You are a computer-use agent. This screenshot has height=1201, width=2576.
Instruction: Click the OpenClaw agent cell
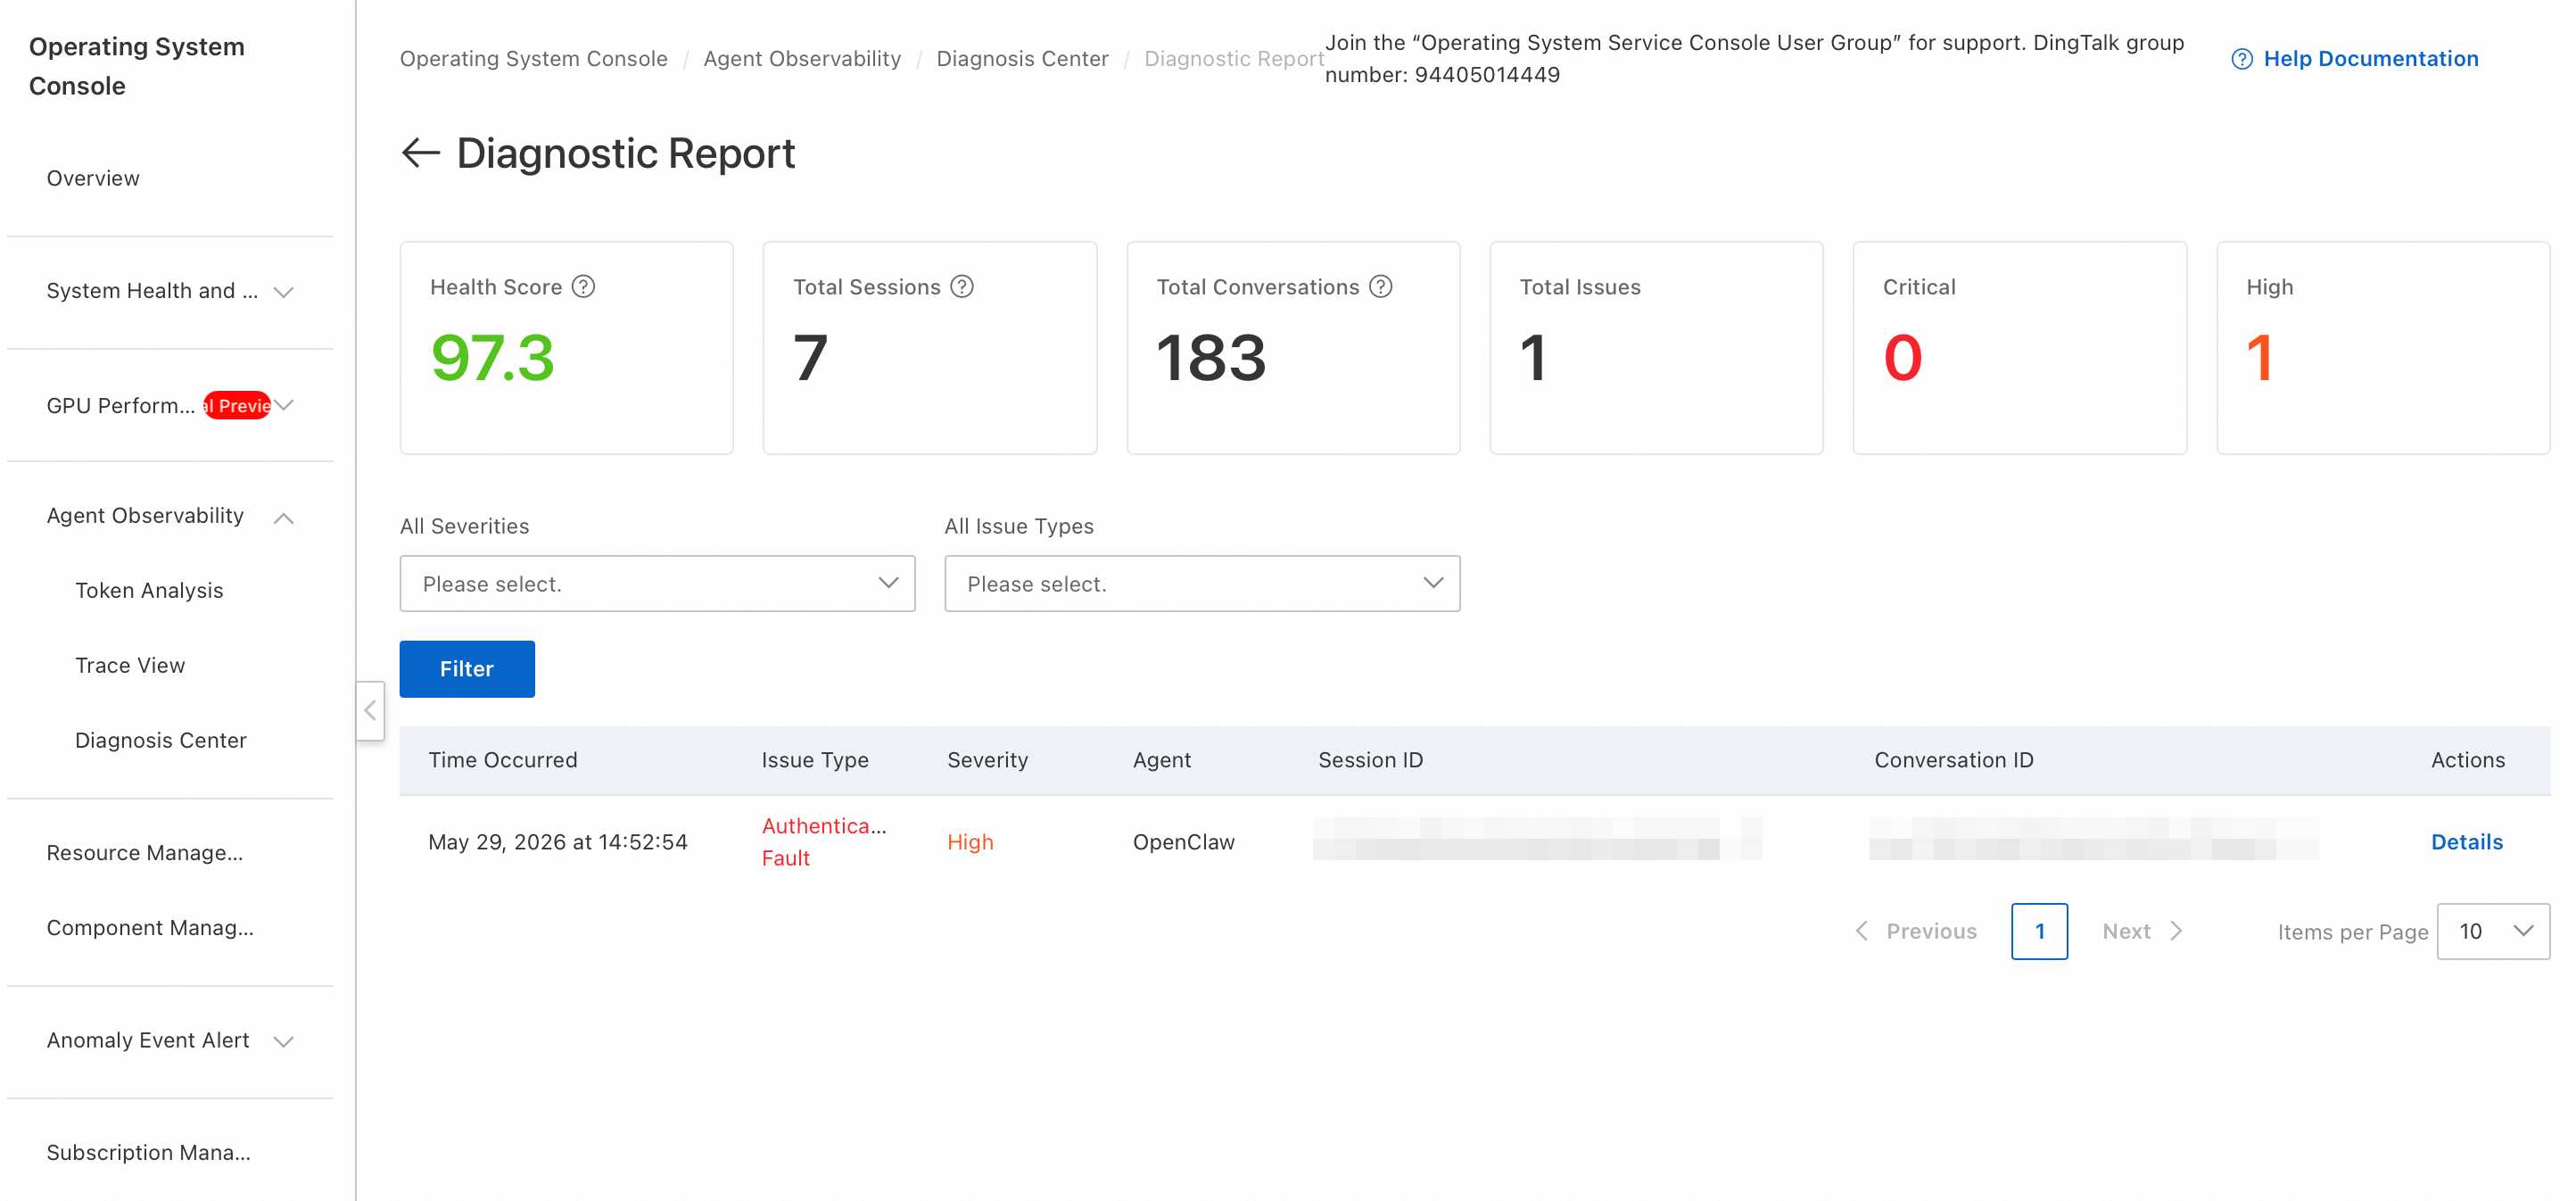coord(1183,842)
